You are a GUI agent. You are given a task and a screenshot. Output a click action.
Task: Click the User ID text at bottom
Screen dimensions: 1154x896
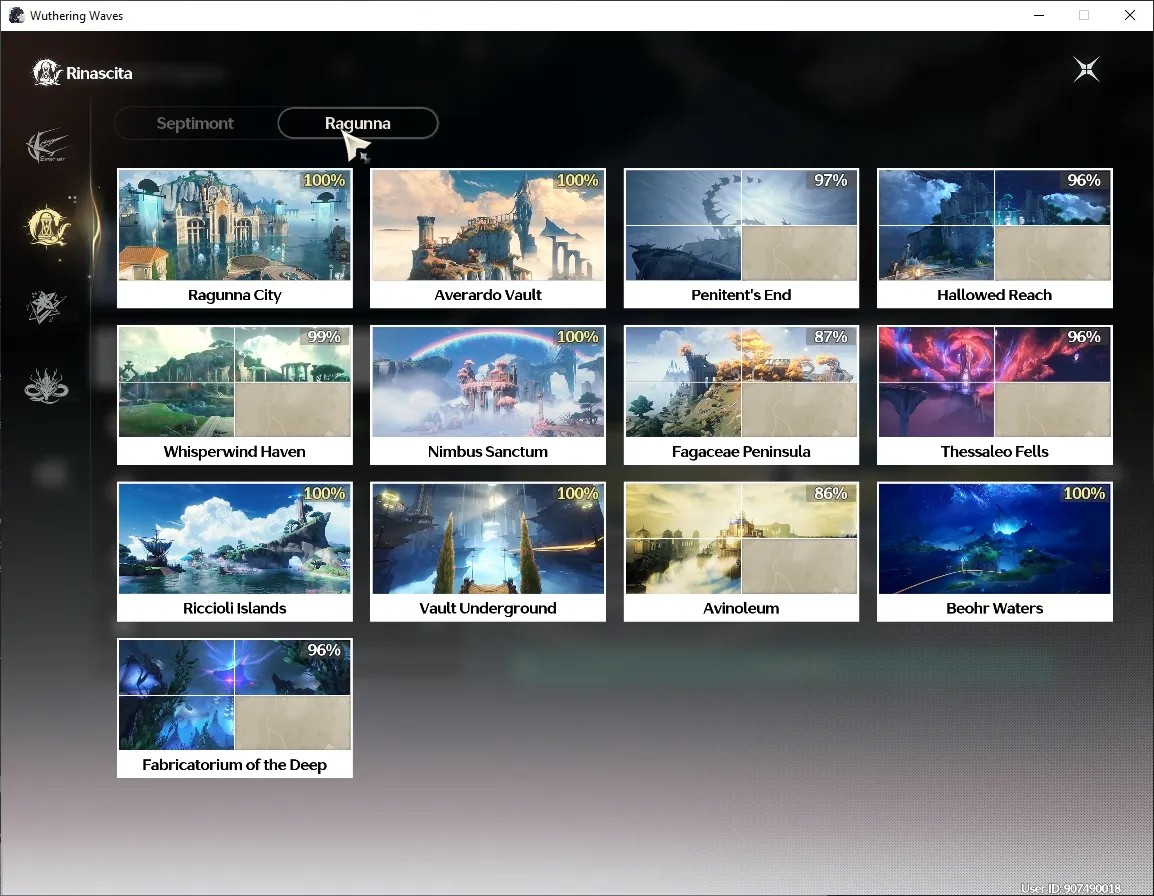point(1070,889)
